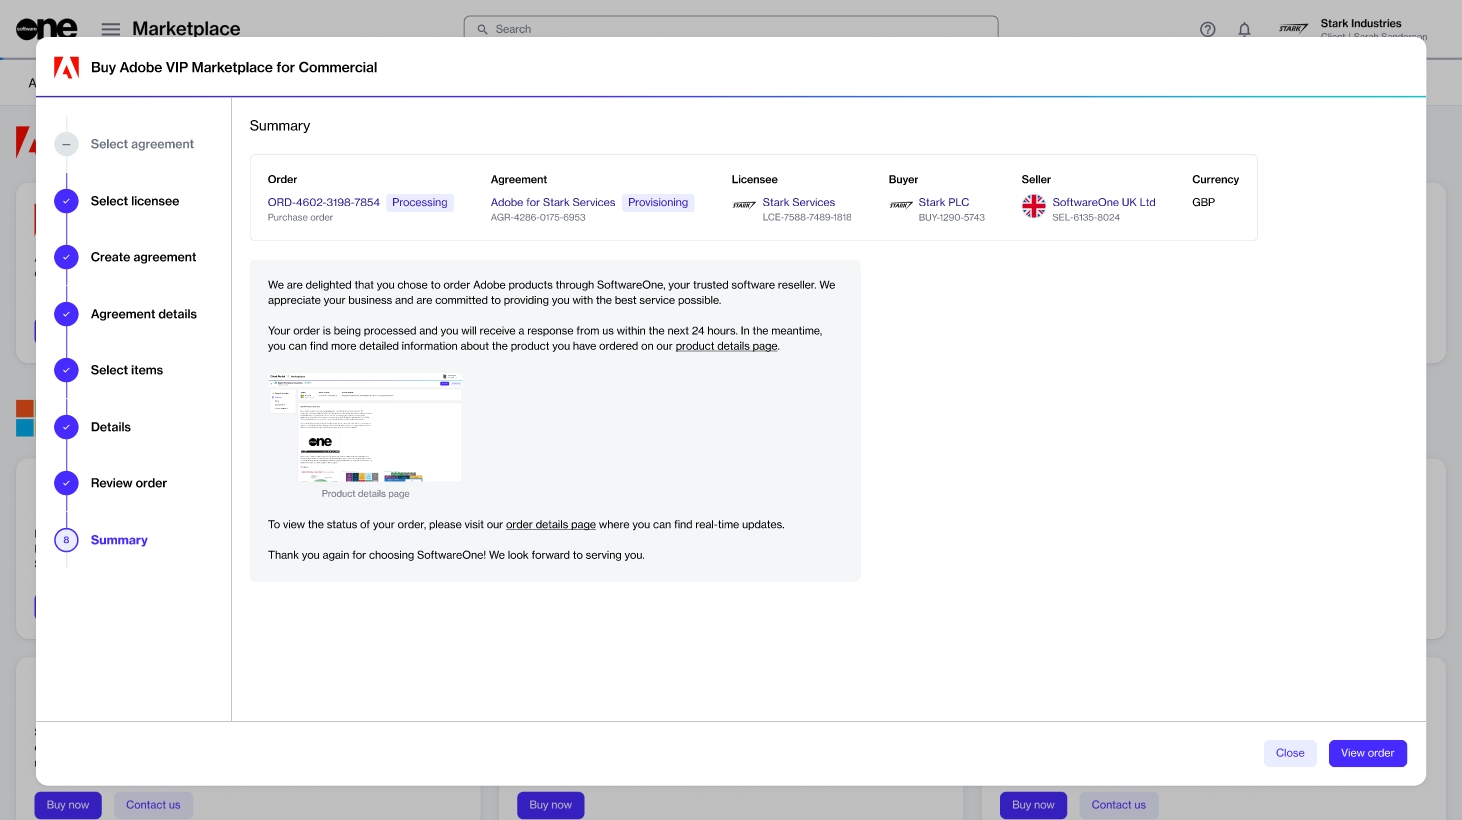Click the Summary heading

(x=280, y=126)
